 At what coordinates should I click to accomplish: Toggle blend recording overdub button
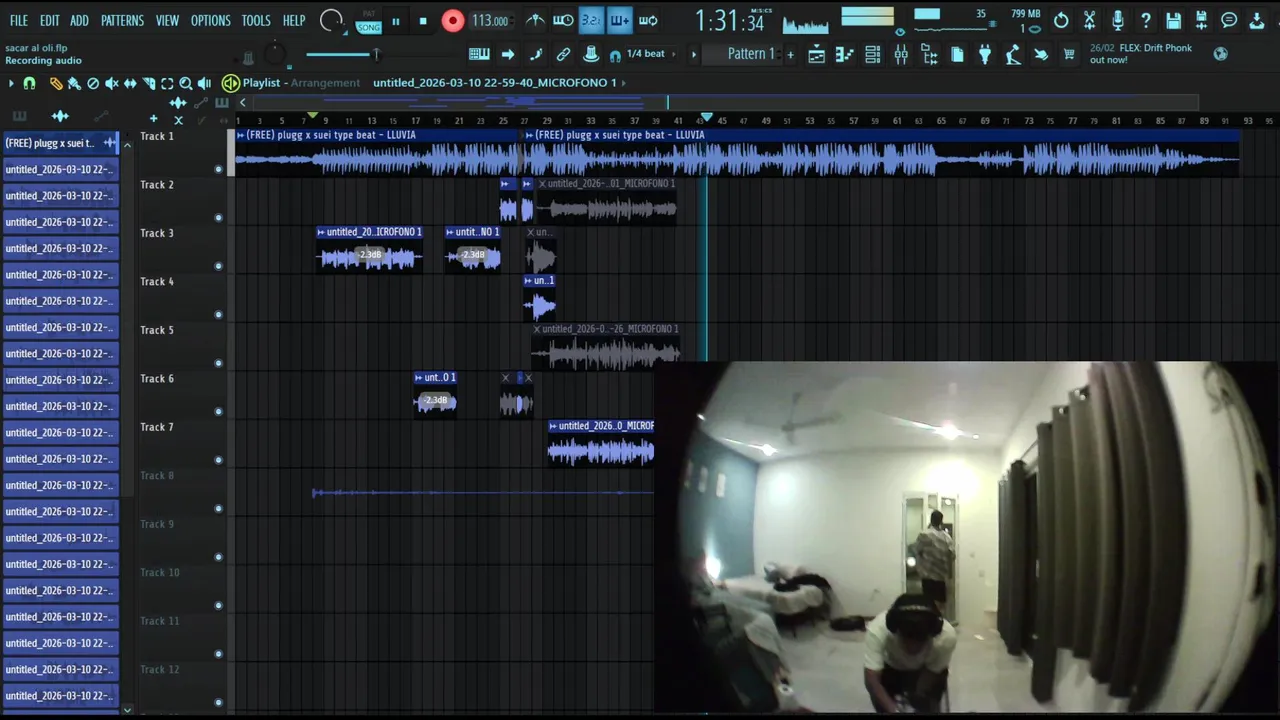pos(619,20)
